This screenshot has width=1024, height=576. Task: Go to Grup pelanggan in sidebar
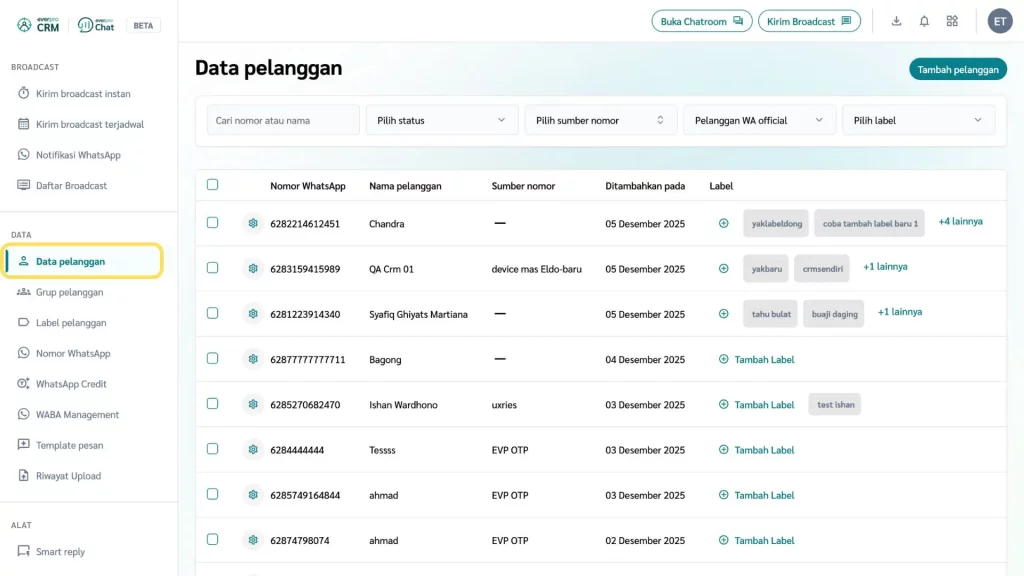pyautogui.click(x=69, y=292)
